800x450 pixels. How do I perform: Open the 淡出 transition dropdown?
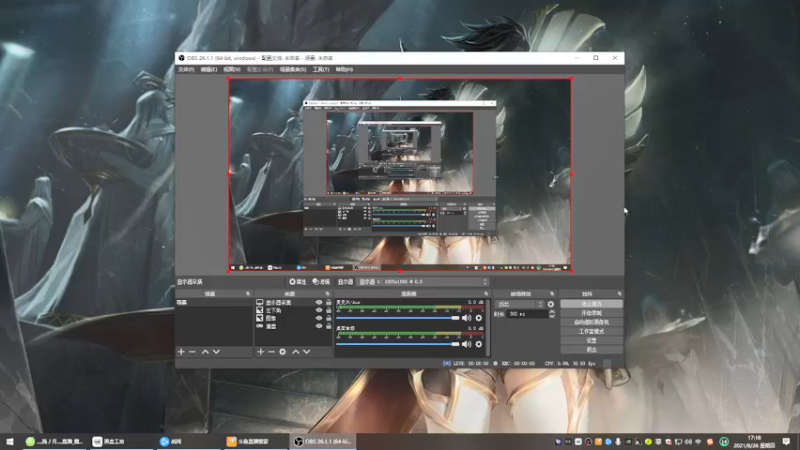click(x=519, y=304)
